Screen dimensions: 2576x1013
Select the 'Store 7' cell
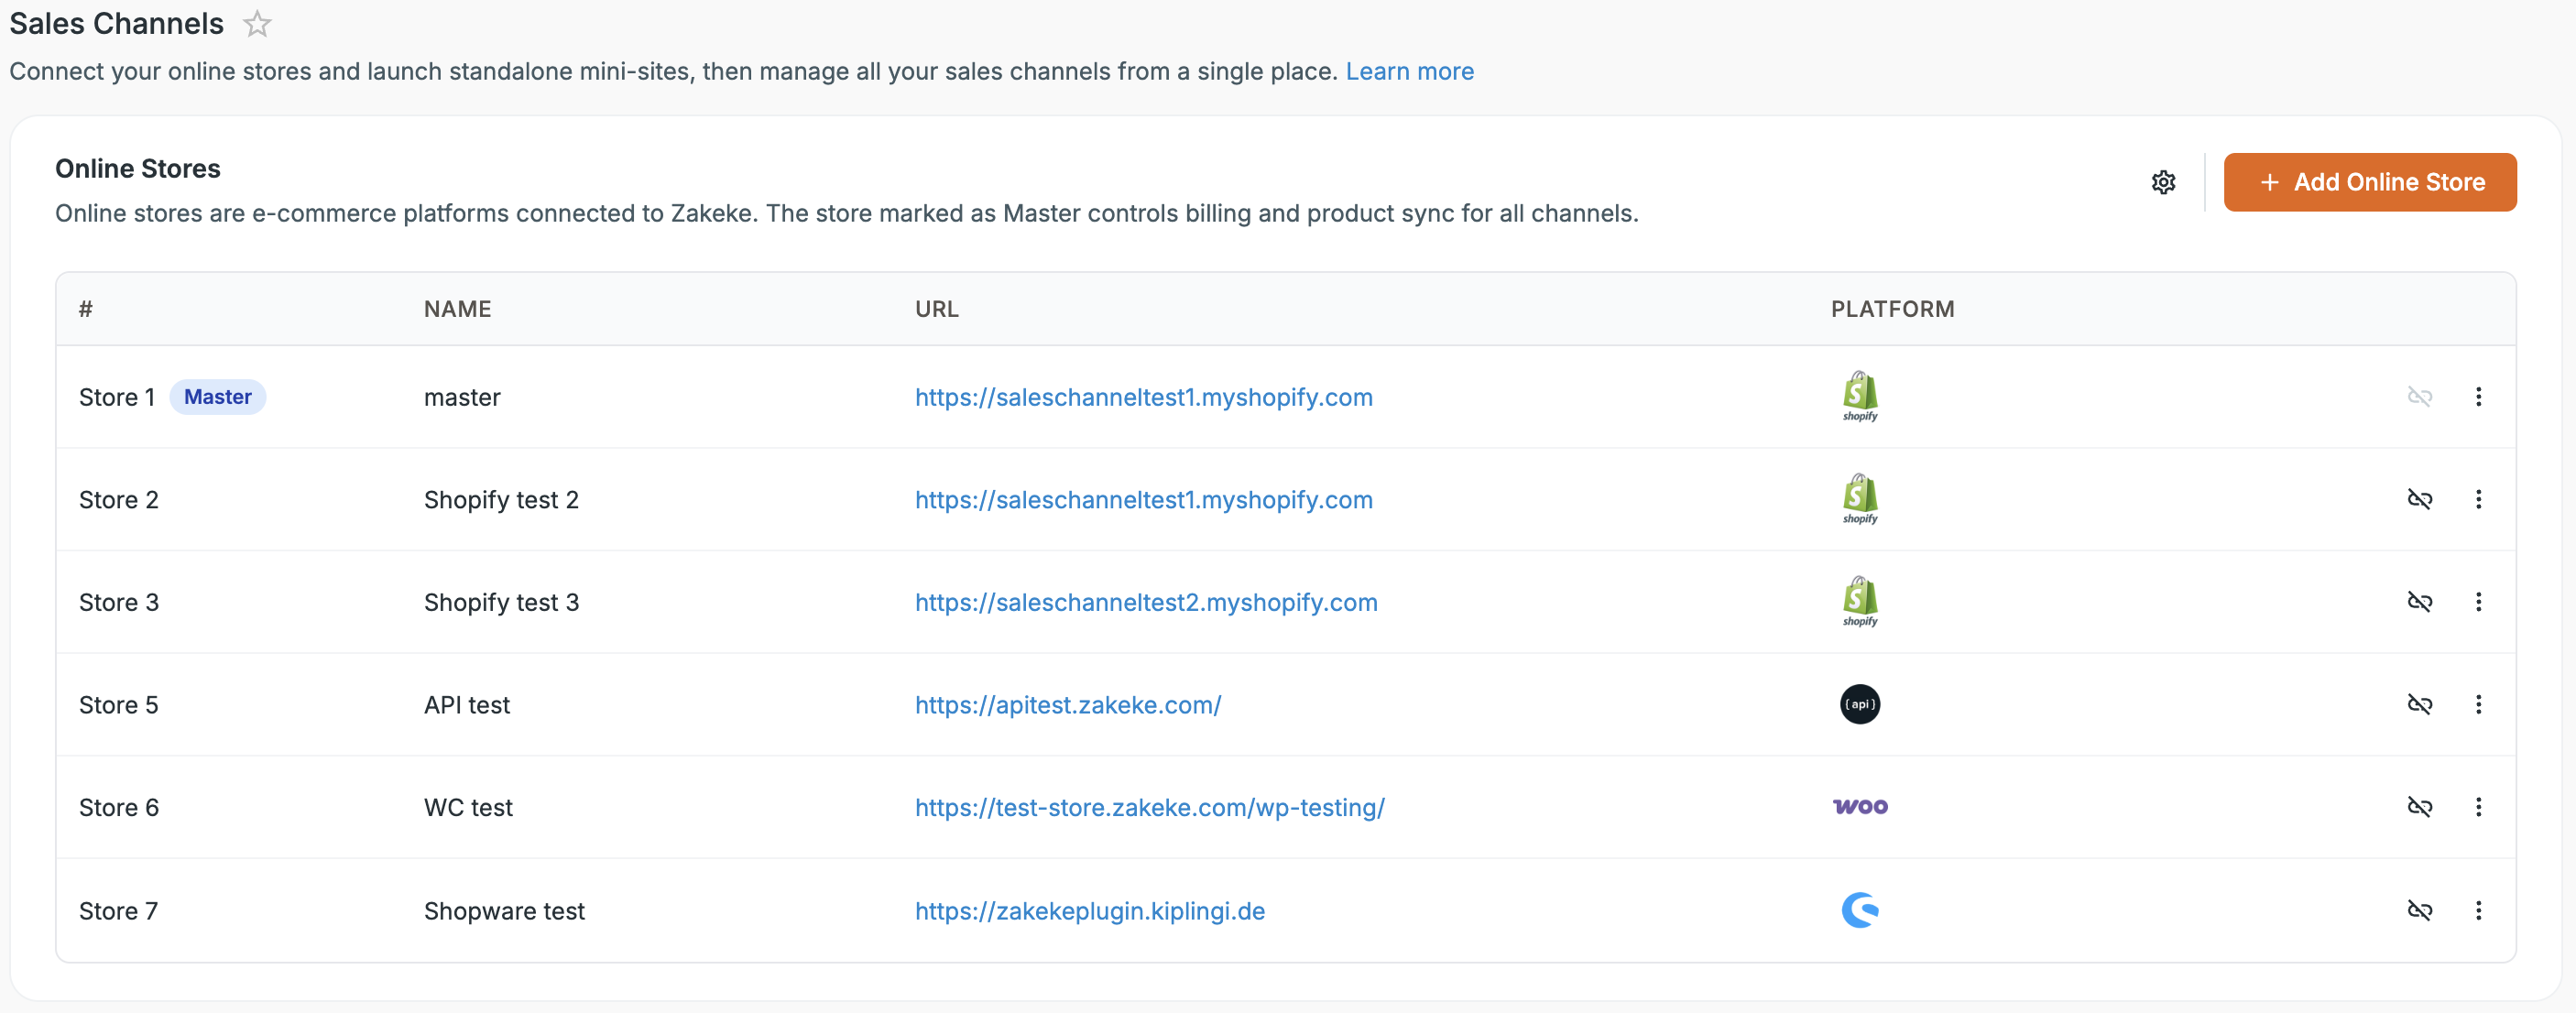coord(119,911)
